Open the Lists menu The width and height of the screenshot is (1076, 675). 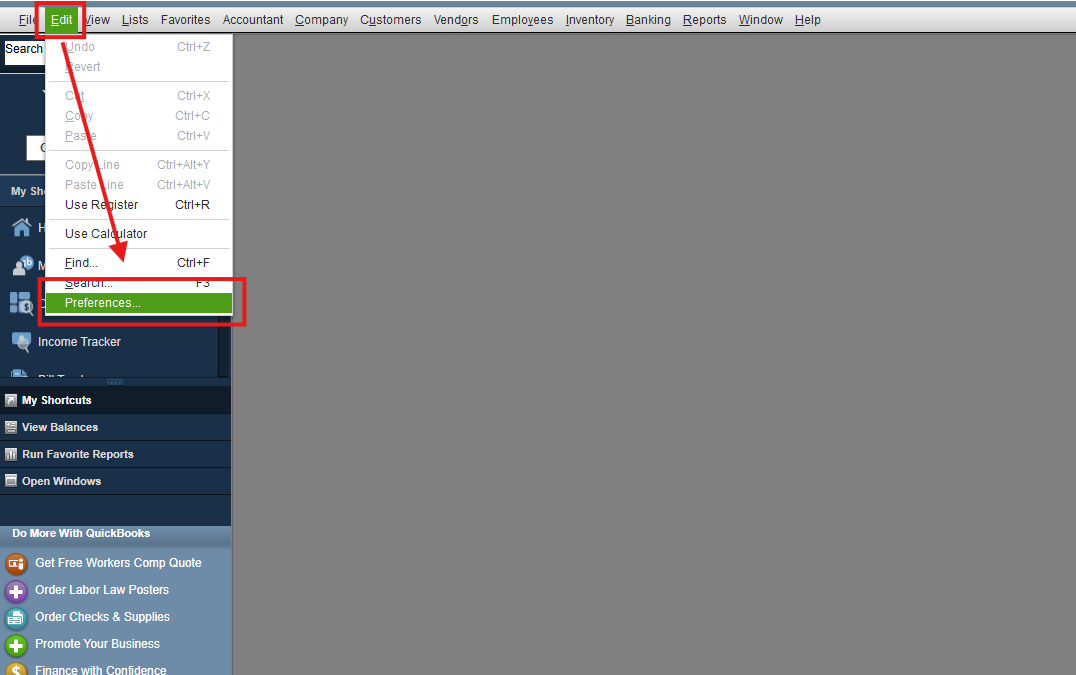(135, 20)
